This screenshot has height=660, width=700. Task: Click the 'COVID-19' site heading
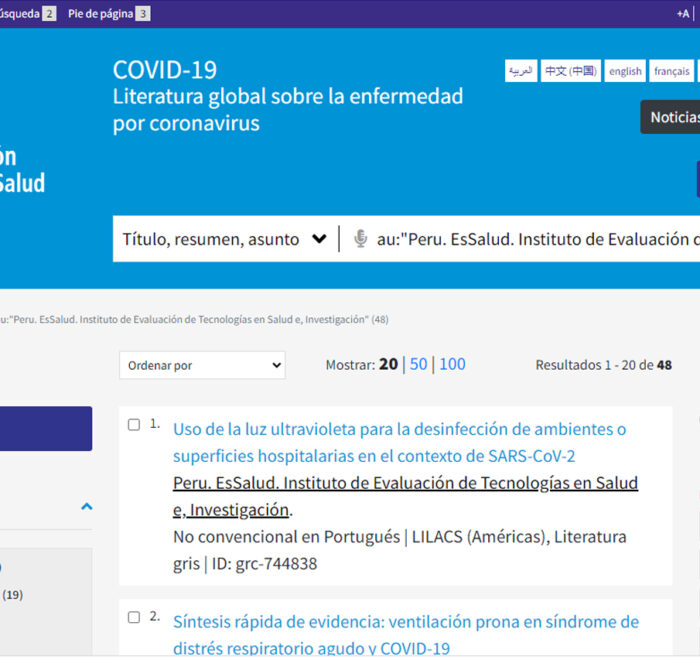pyautogui.click(x=165, y=70)
